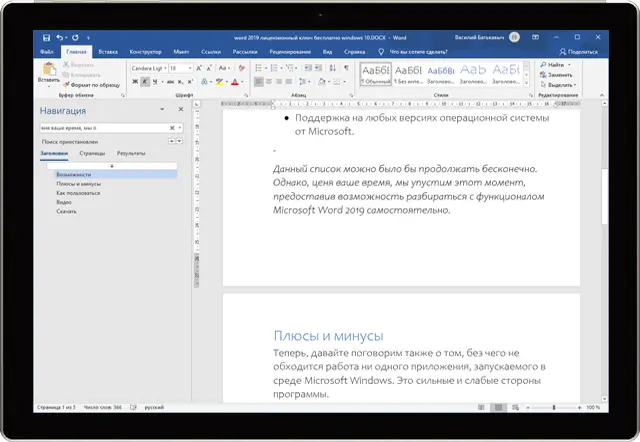Switch to Страницы tab in navigation
The width and height of the screenshot is (640, 442).
pyautogui.click(x=92, y=153)
